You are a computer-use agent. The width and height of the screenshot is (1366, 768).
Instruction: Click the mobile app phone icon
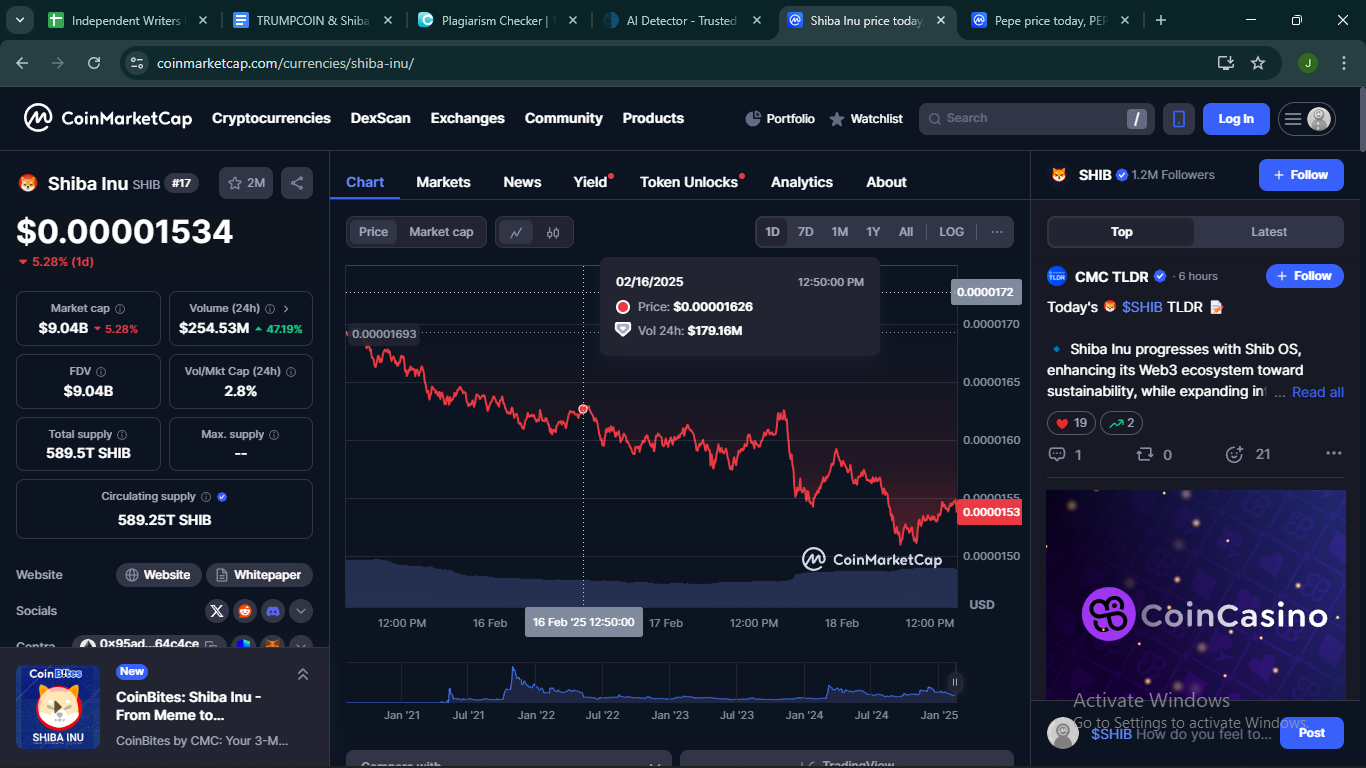tap(1179, 119)
